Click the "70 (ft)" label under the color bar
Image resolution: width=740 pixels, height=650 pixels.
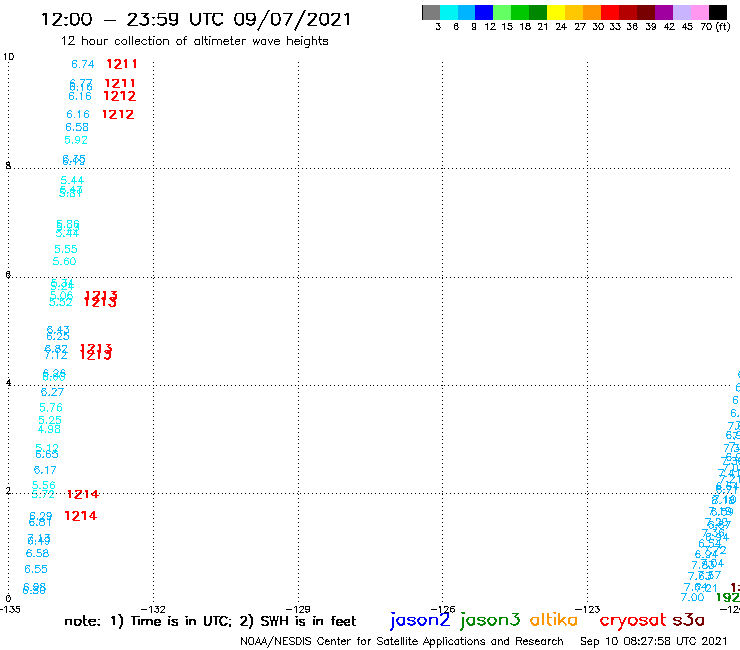point(715,26)
